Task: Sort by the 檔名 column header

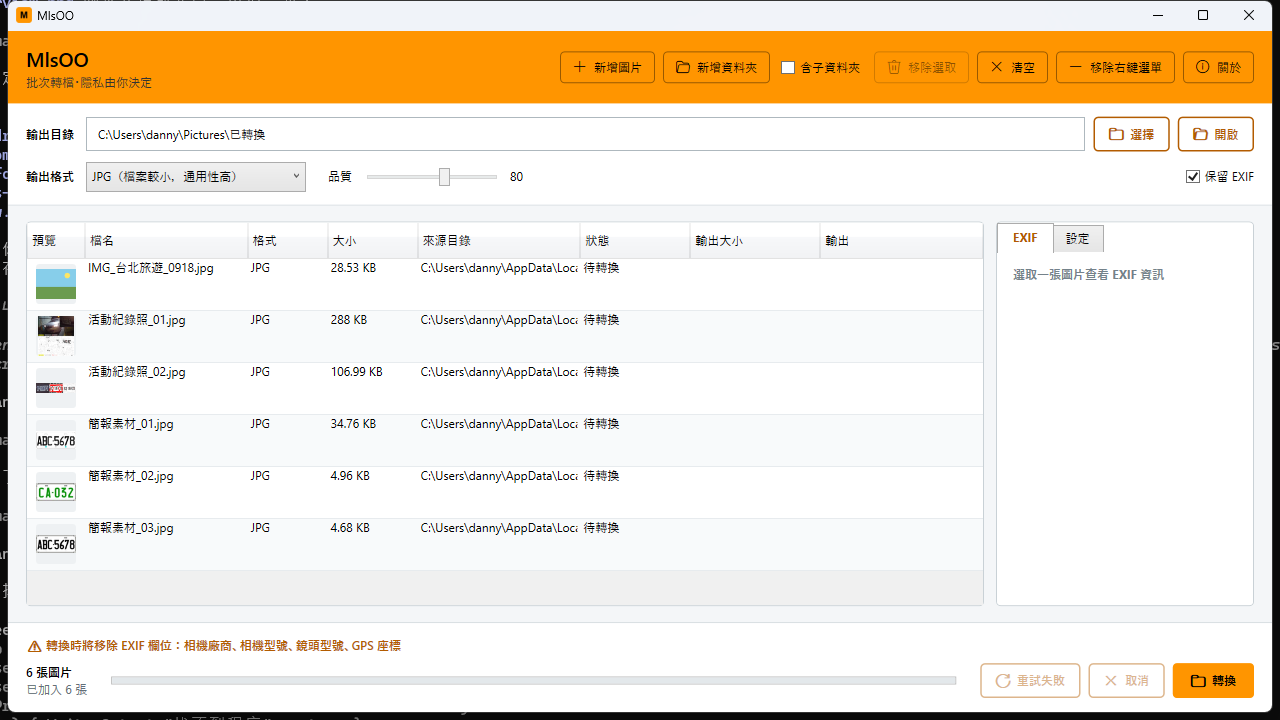Action: click(166, 241)
